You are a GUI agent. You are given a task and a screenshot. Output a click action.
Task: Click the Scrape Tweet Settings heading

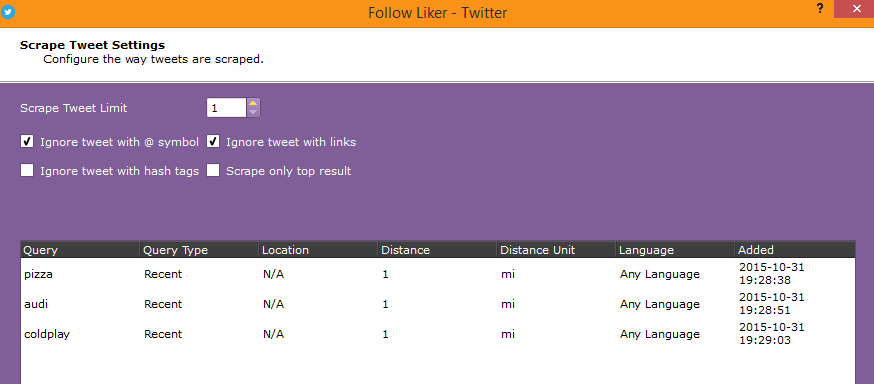click(x=93, y=45)
